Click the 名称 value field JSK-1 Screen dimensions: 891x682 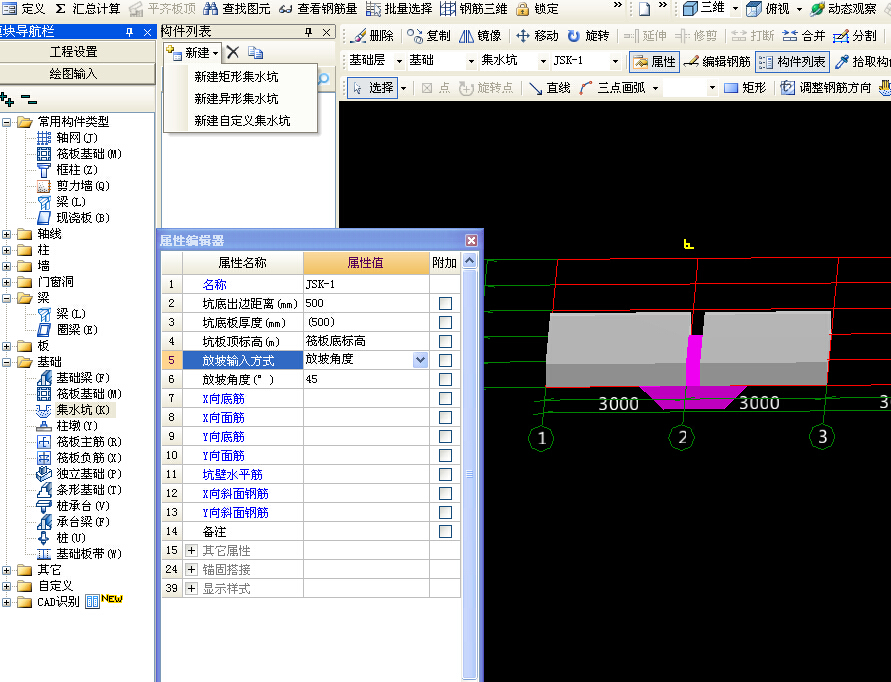[366, 284]
